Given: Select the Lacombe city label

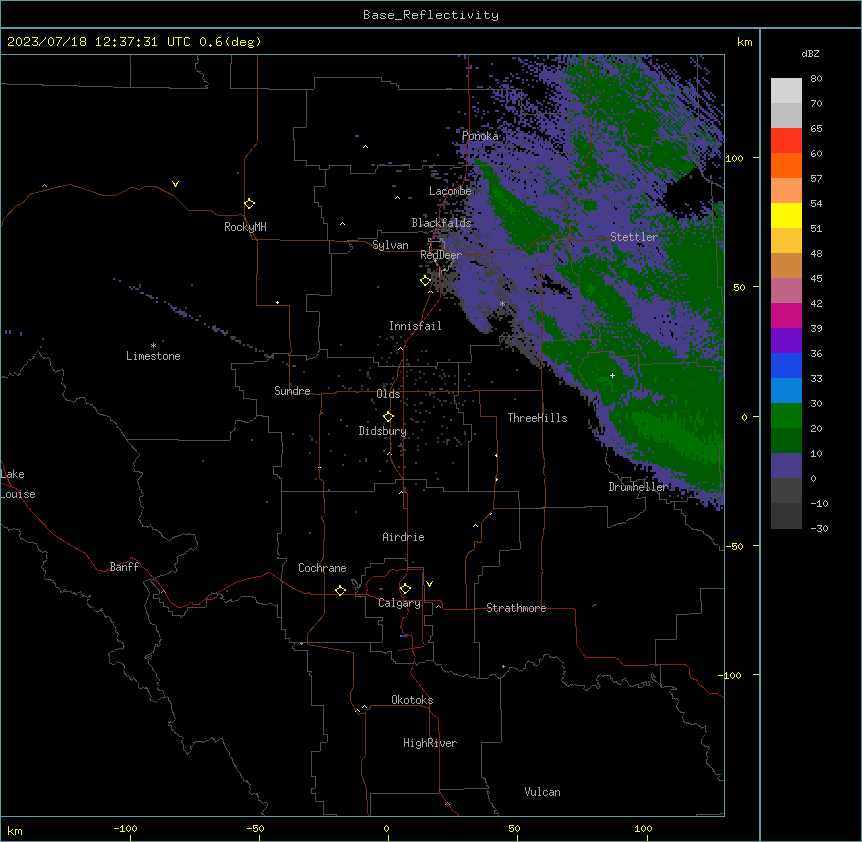Looking at the screenshot, I should pos(450,191).
